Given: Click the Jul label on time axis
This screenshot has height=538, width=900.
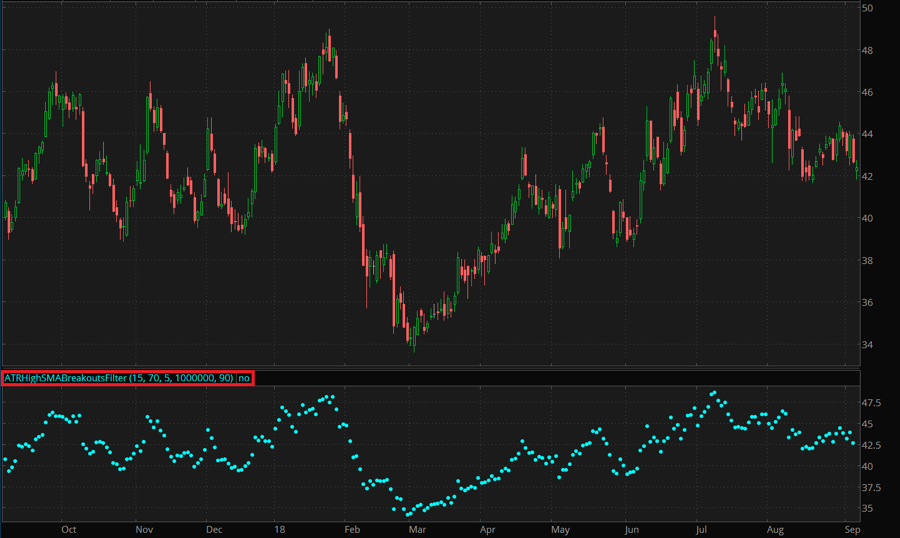Looking at the screenshot, I should click(701, 527).
